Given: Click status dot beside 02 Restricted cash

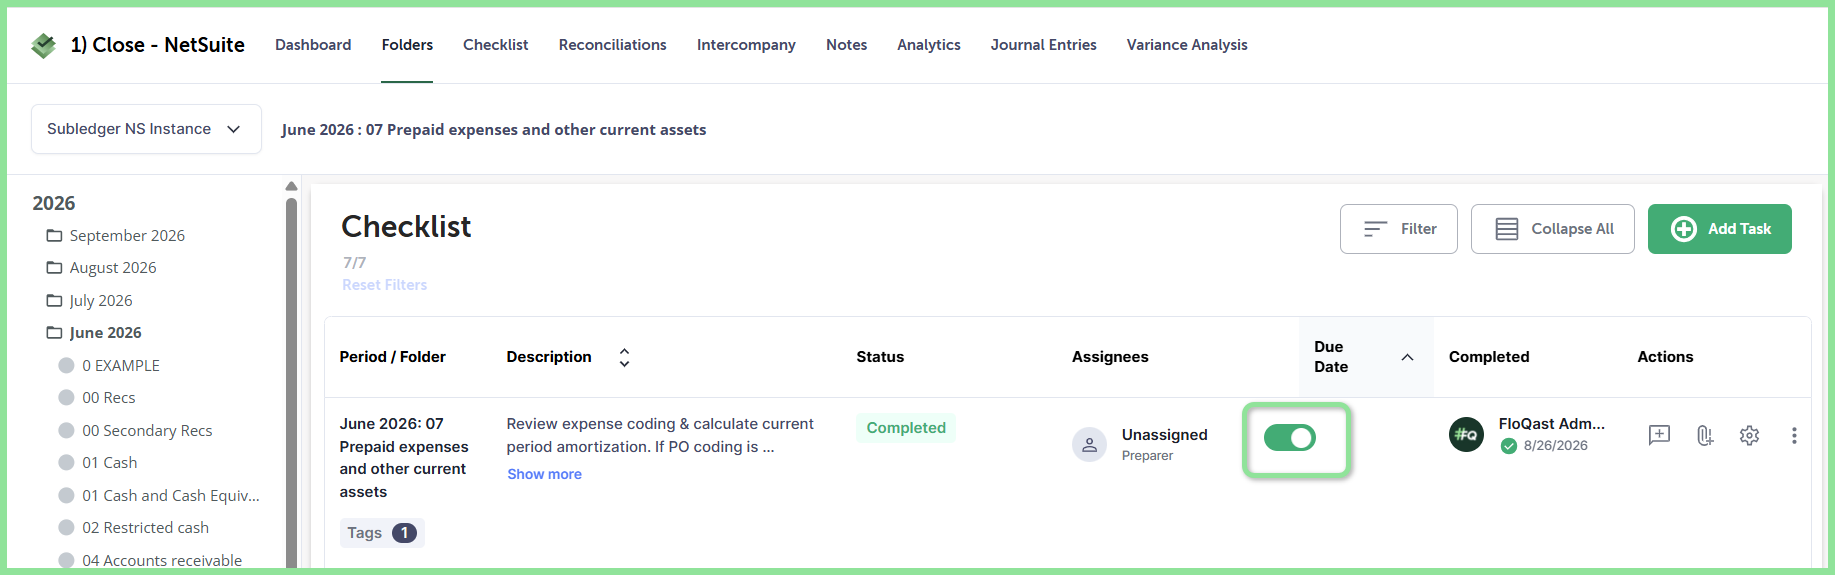Looking at the screenshot, I should [66, 528].
